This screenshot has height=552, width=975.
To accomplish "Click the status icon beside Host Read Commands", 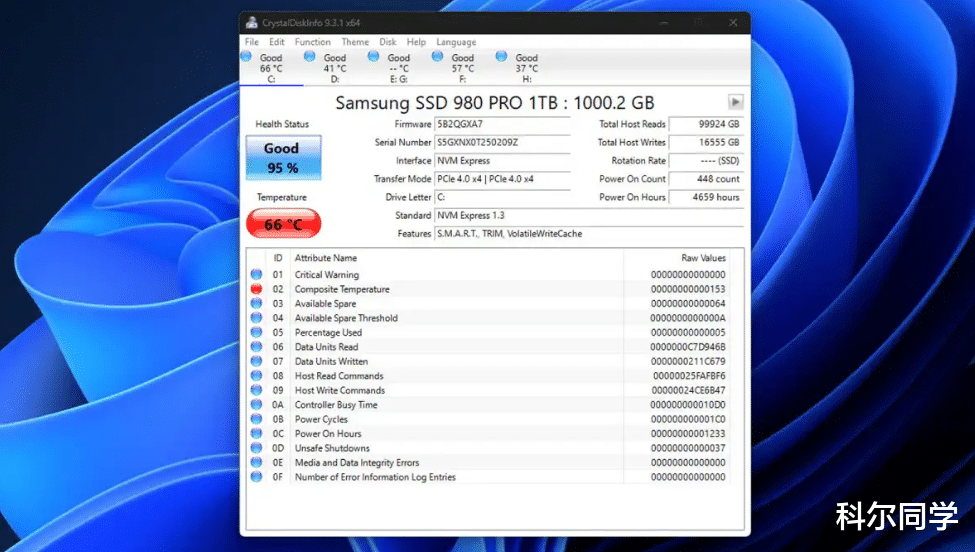I will (x=256, y=375).
